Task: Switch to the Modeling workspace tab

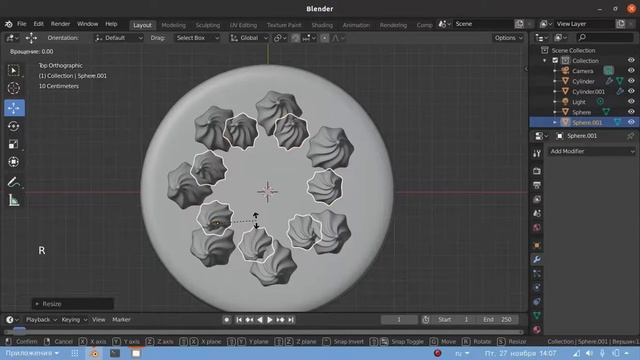Action: [x=173, y=25]
